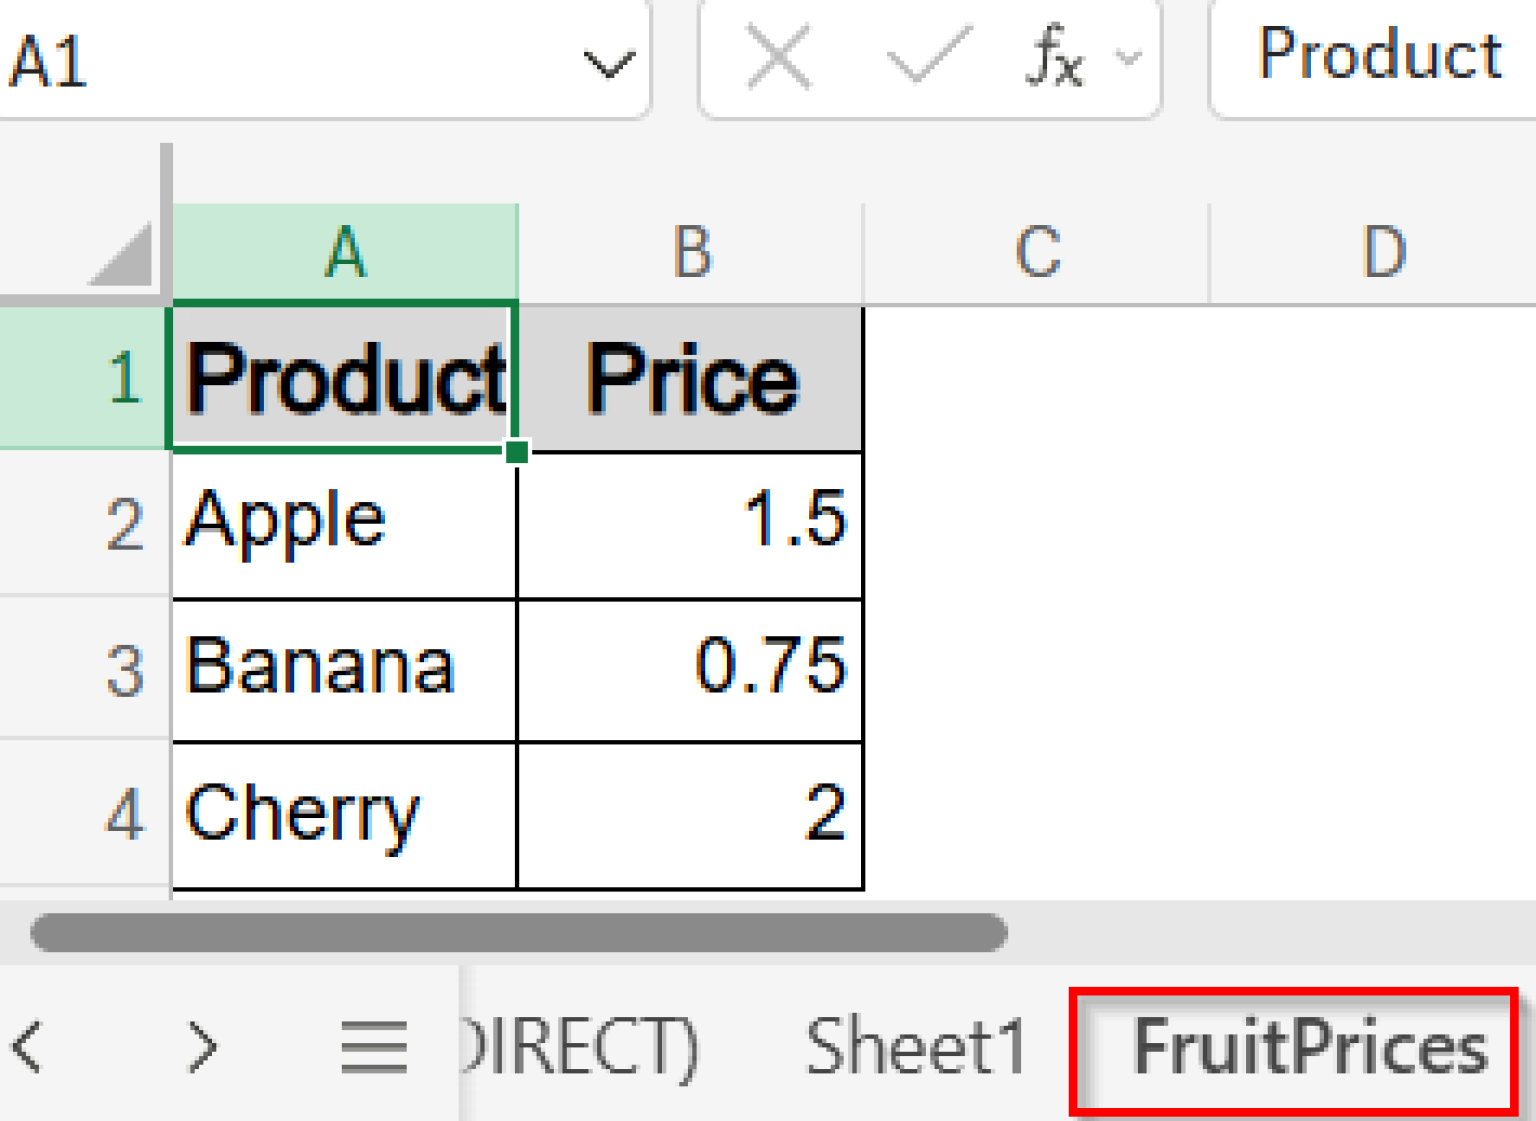Switch to the Sheet1 tab
Image resolution: width=1536 pixels, height=1121 pixels.
(x=913, y=1046)
